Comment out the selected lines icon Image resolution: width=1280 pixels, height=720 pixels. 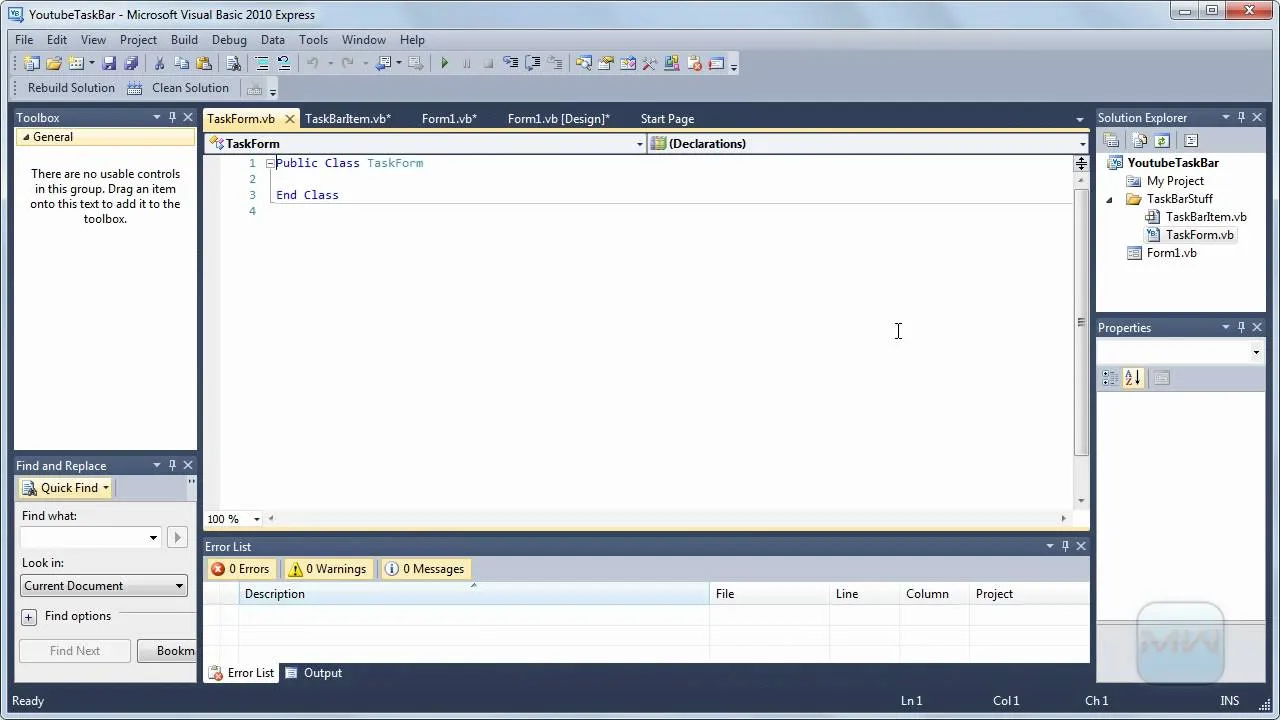tap(262, 63)
